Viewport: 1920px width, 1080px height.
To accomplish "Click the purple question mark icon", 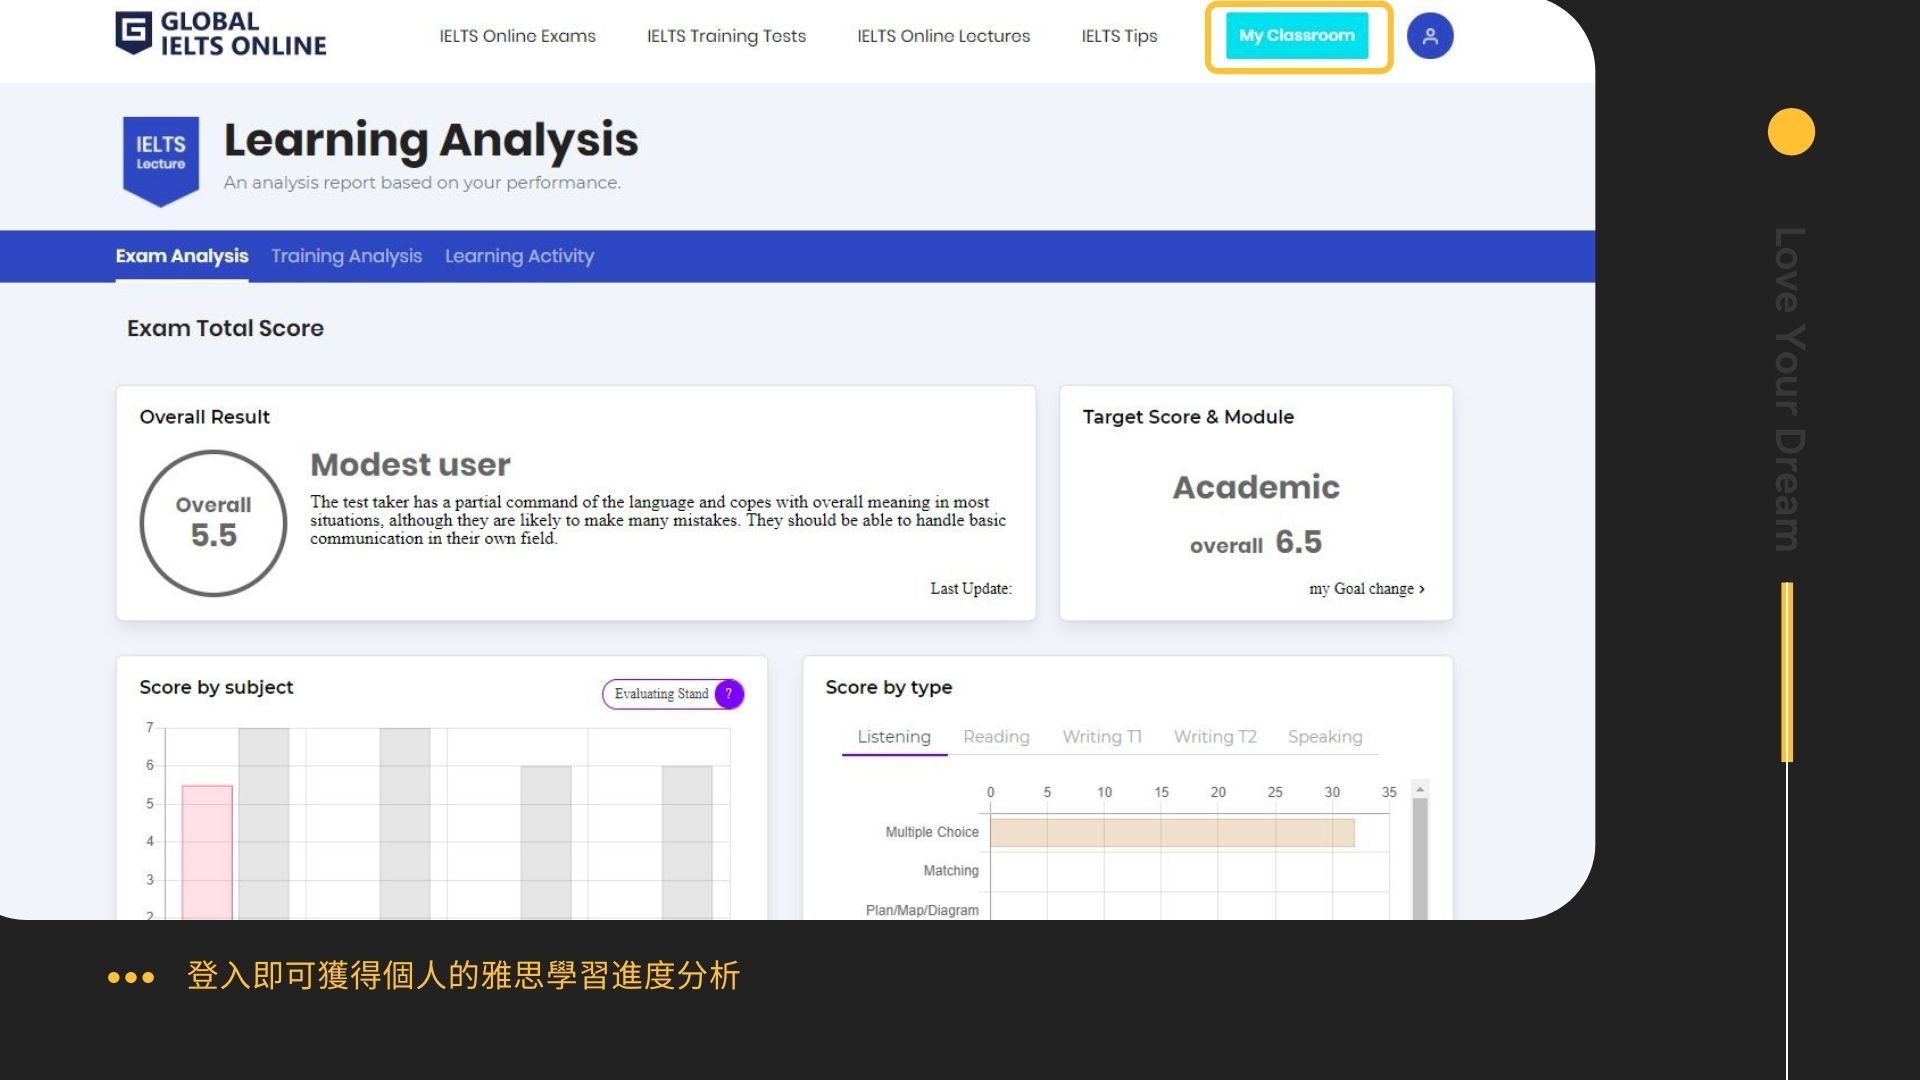I will (x=729, y=694).
